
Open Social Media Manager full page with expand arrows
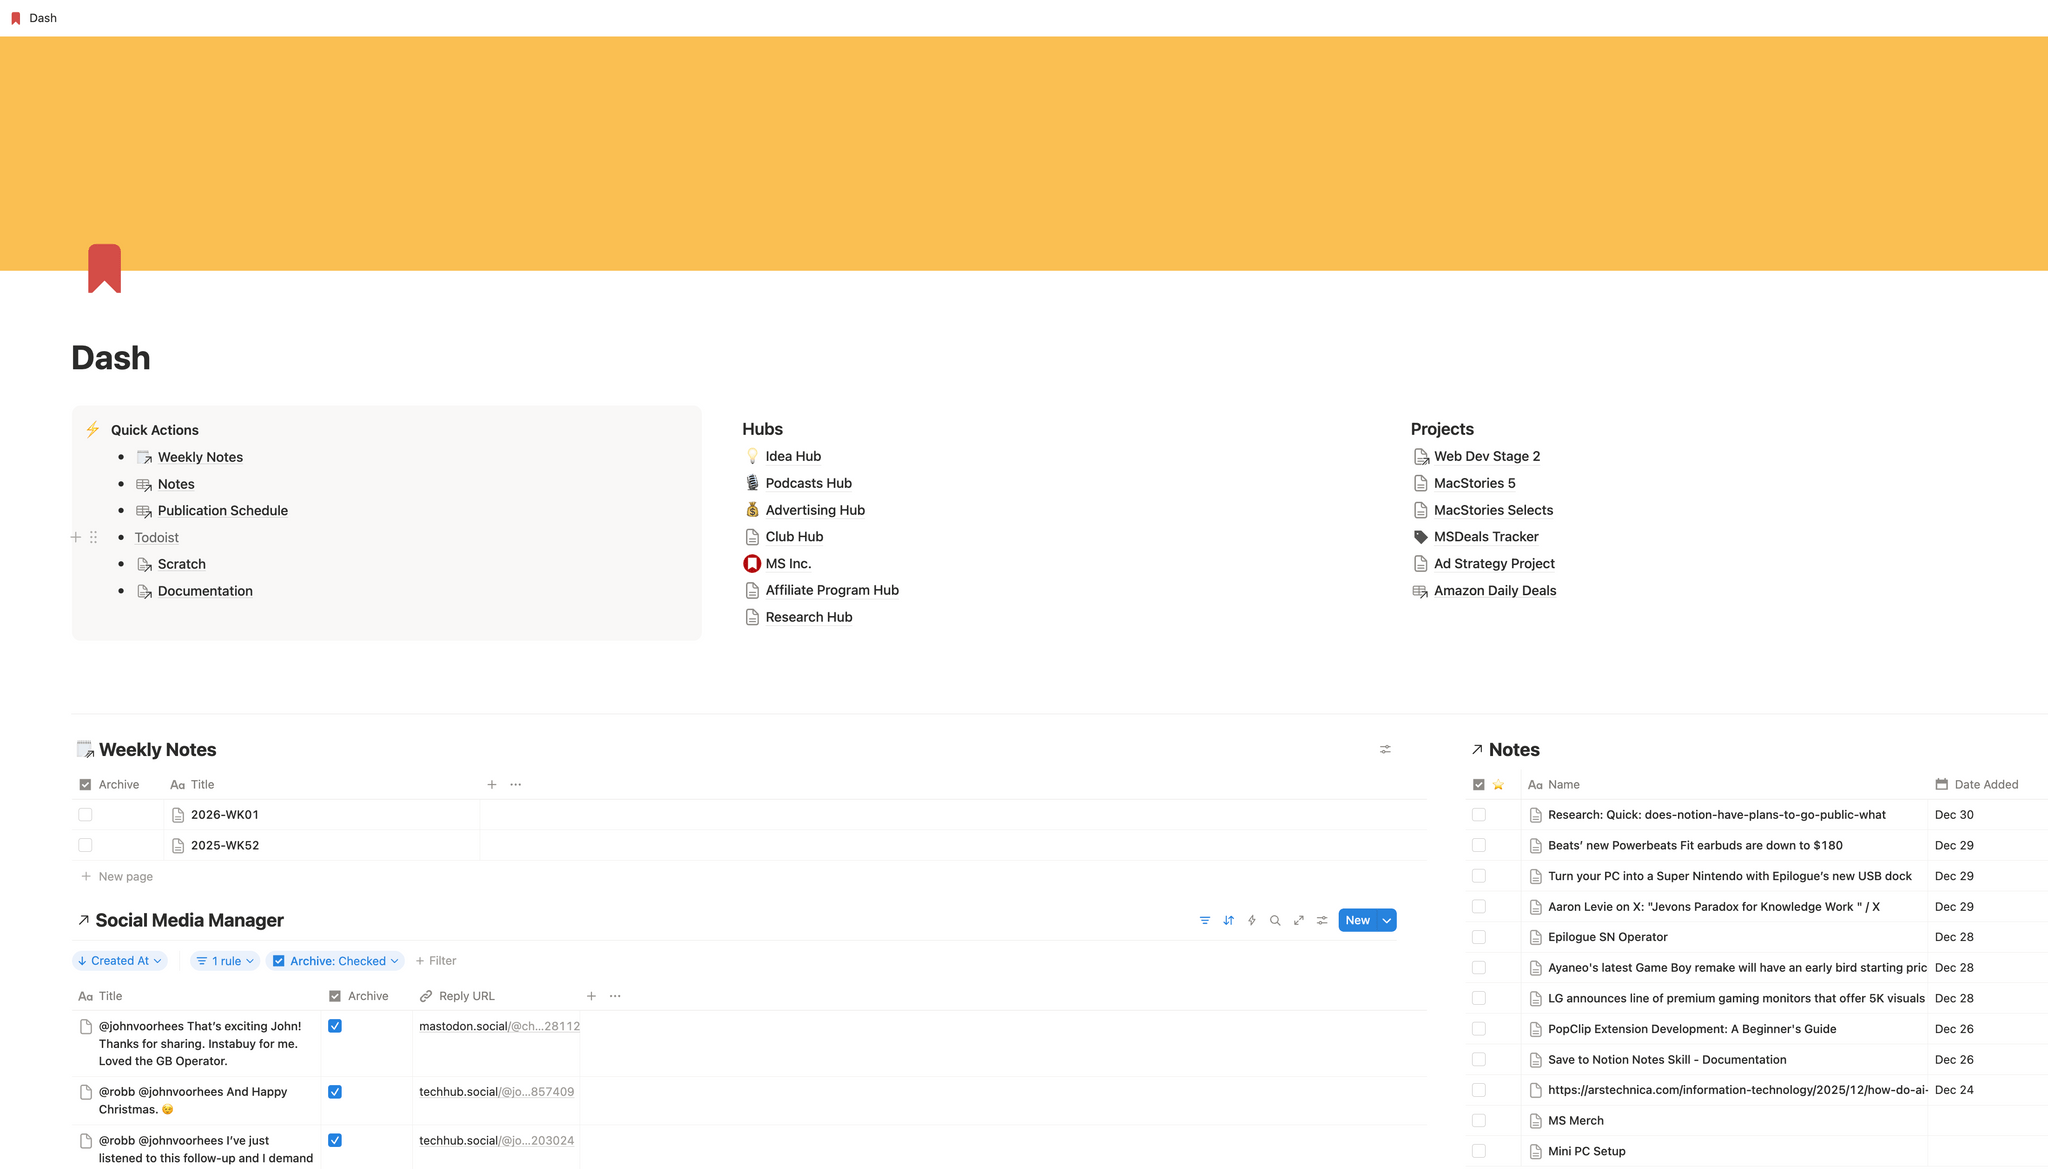1298,920
